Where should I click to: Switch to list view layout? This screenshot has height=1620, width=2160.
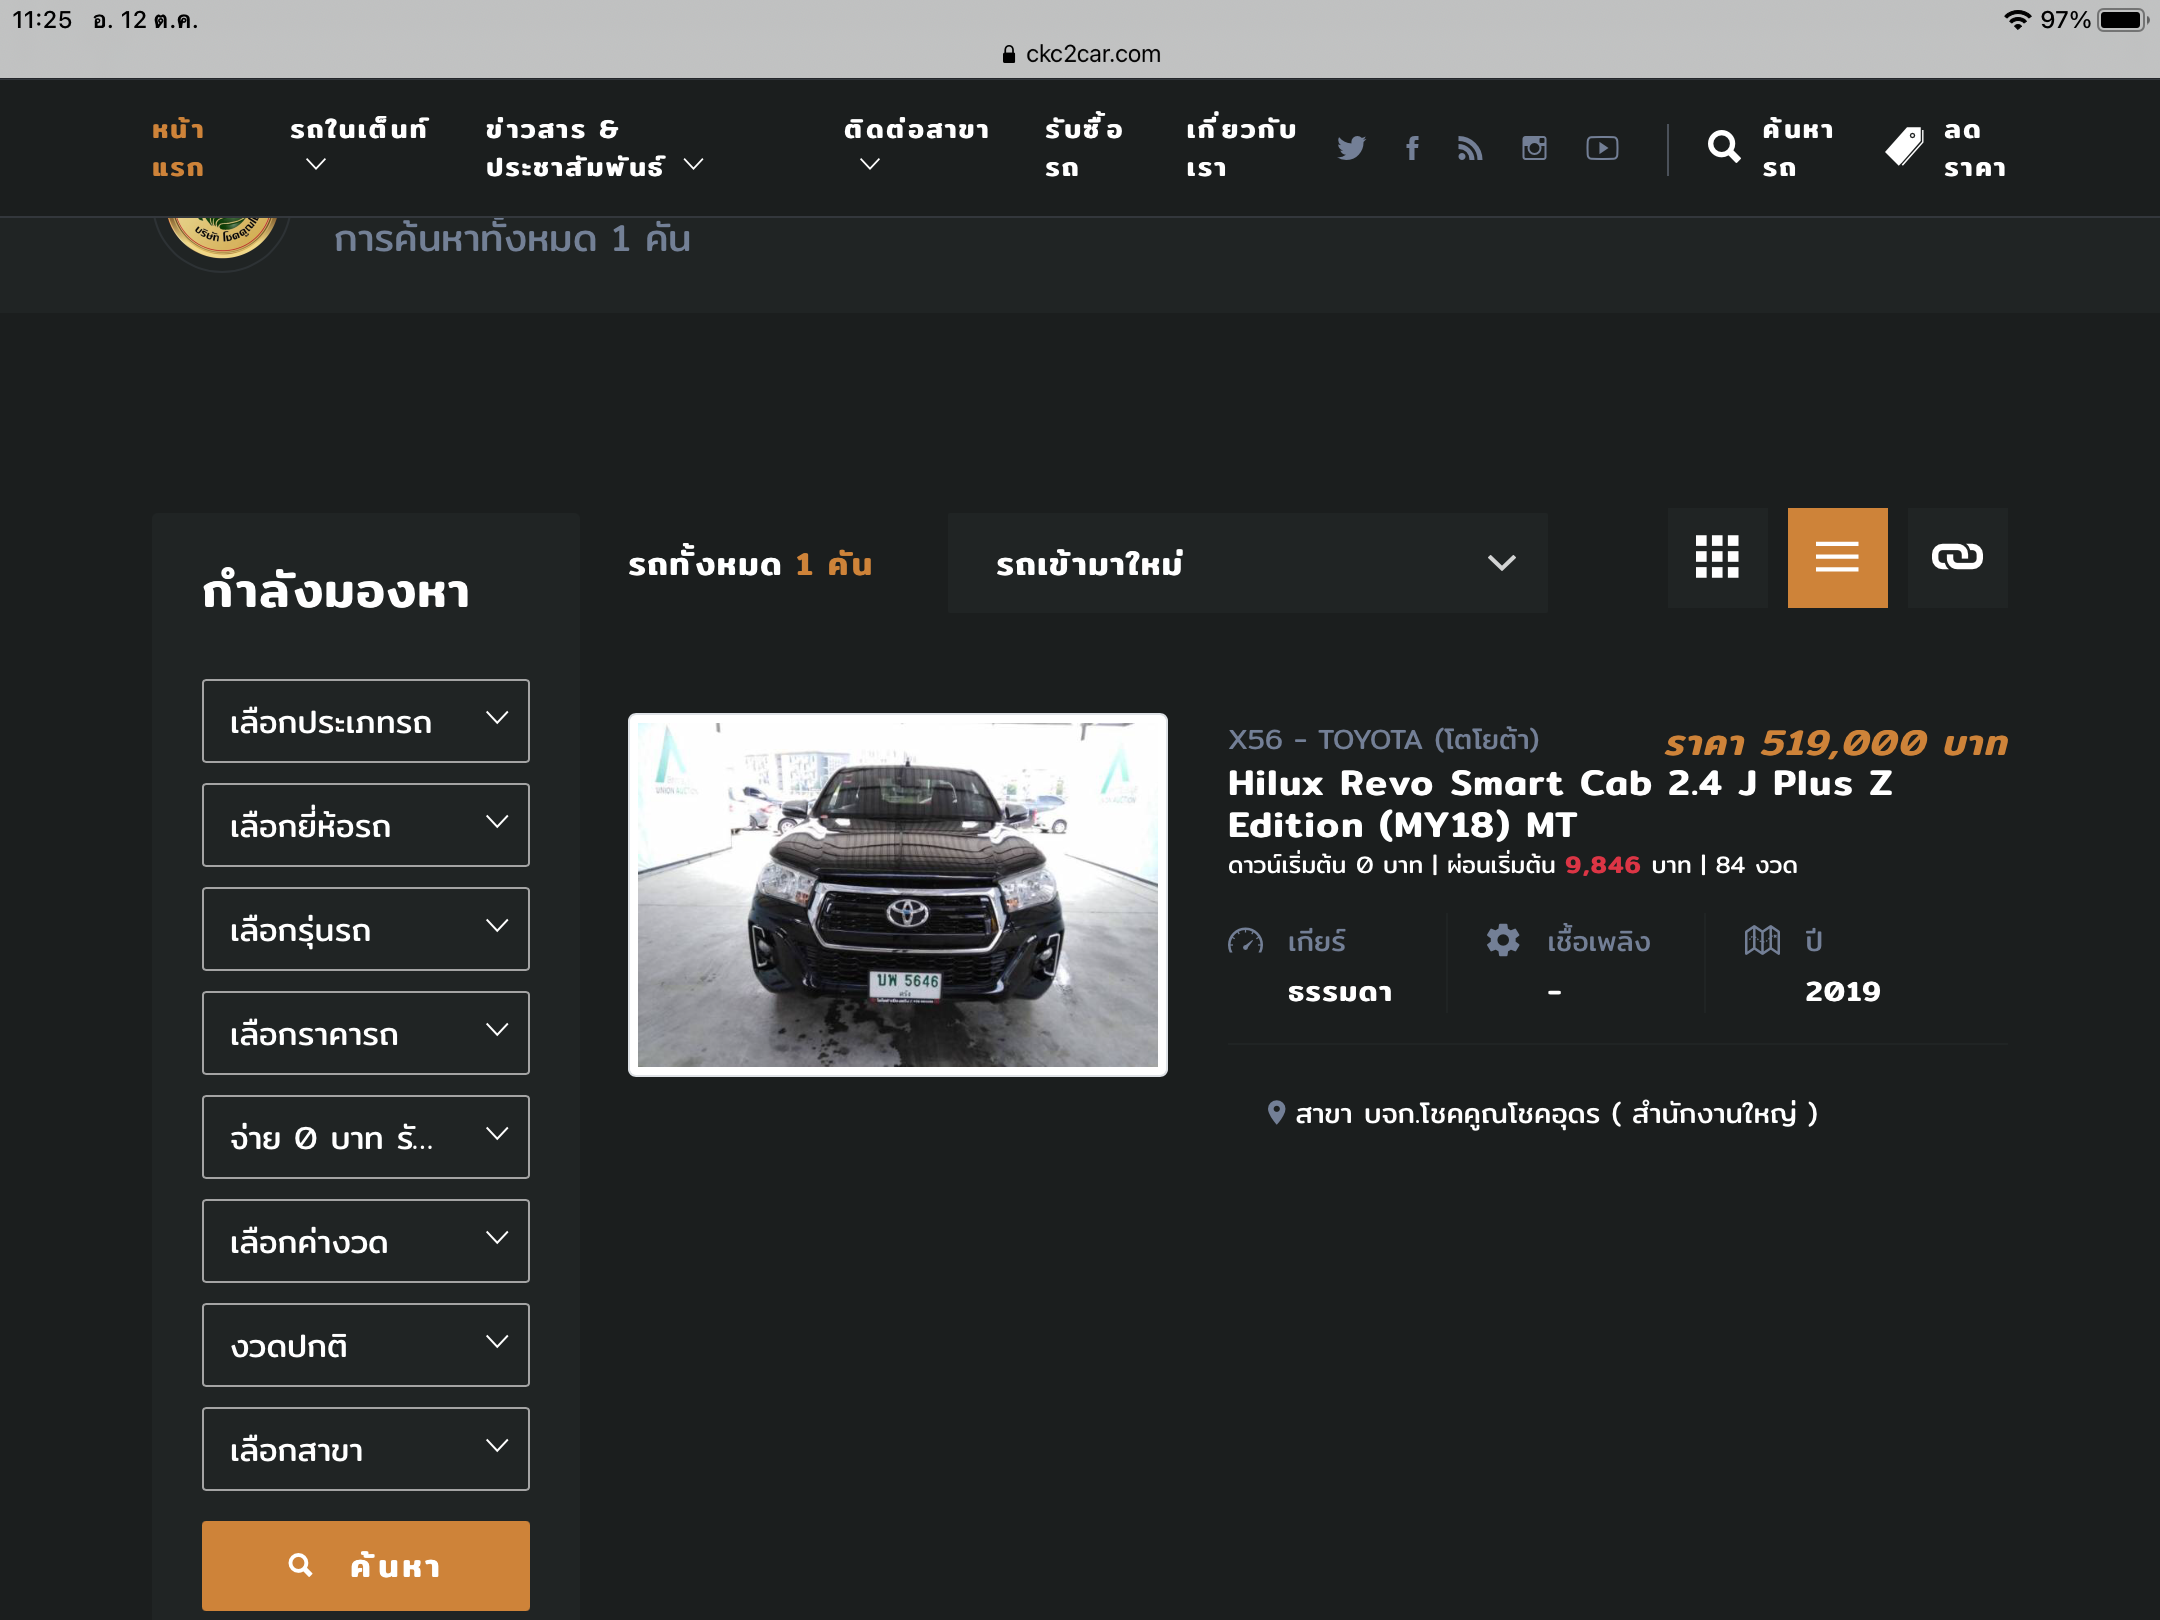point(1837,557)
